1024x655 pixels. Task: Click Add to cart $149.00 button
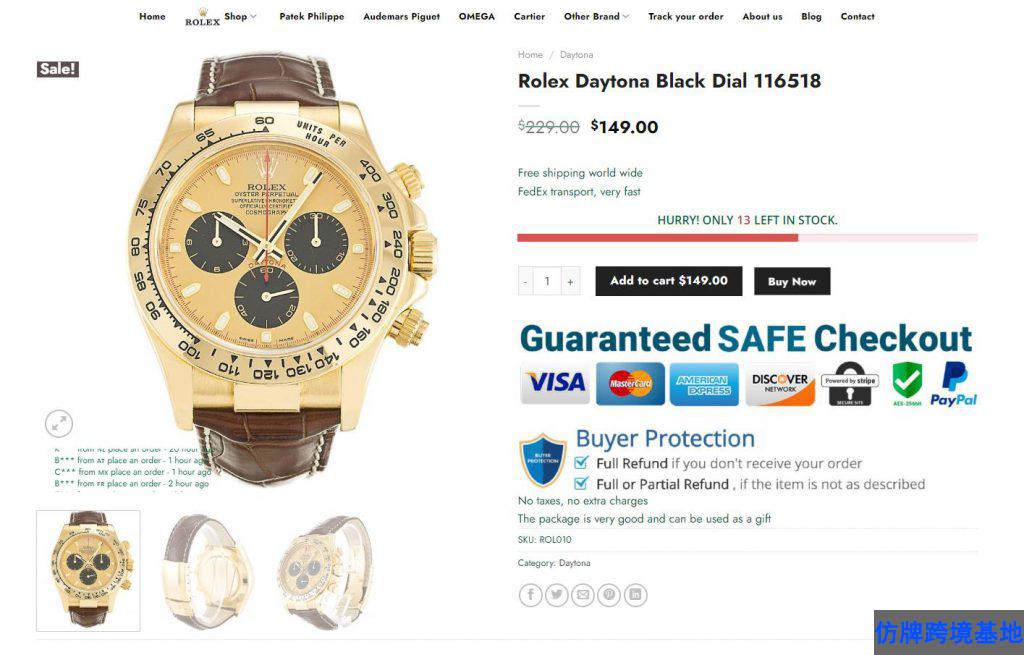click(x=669, y=281)
